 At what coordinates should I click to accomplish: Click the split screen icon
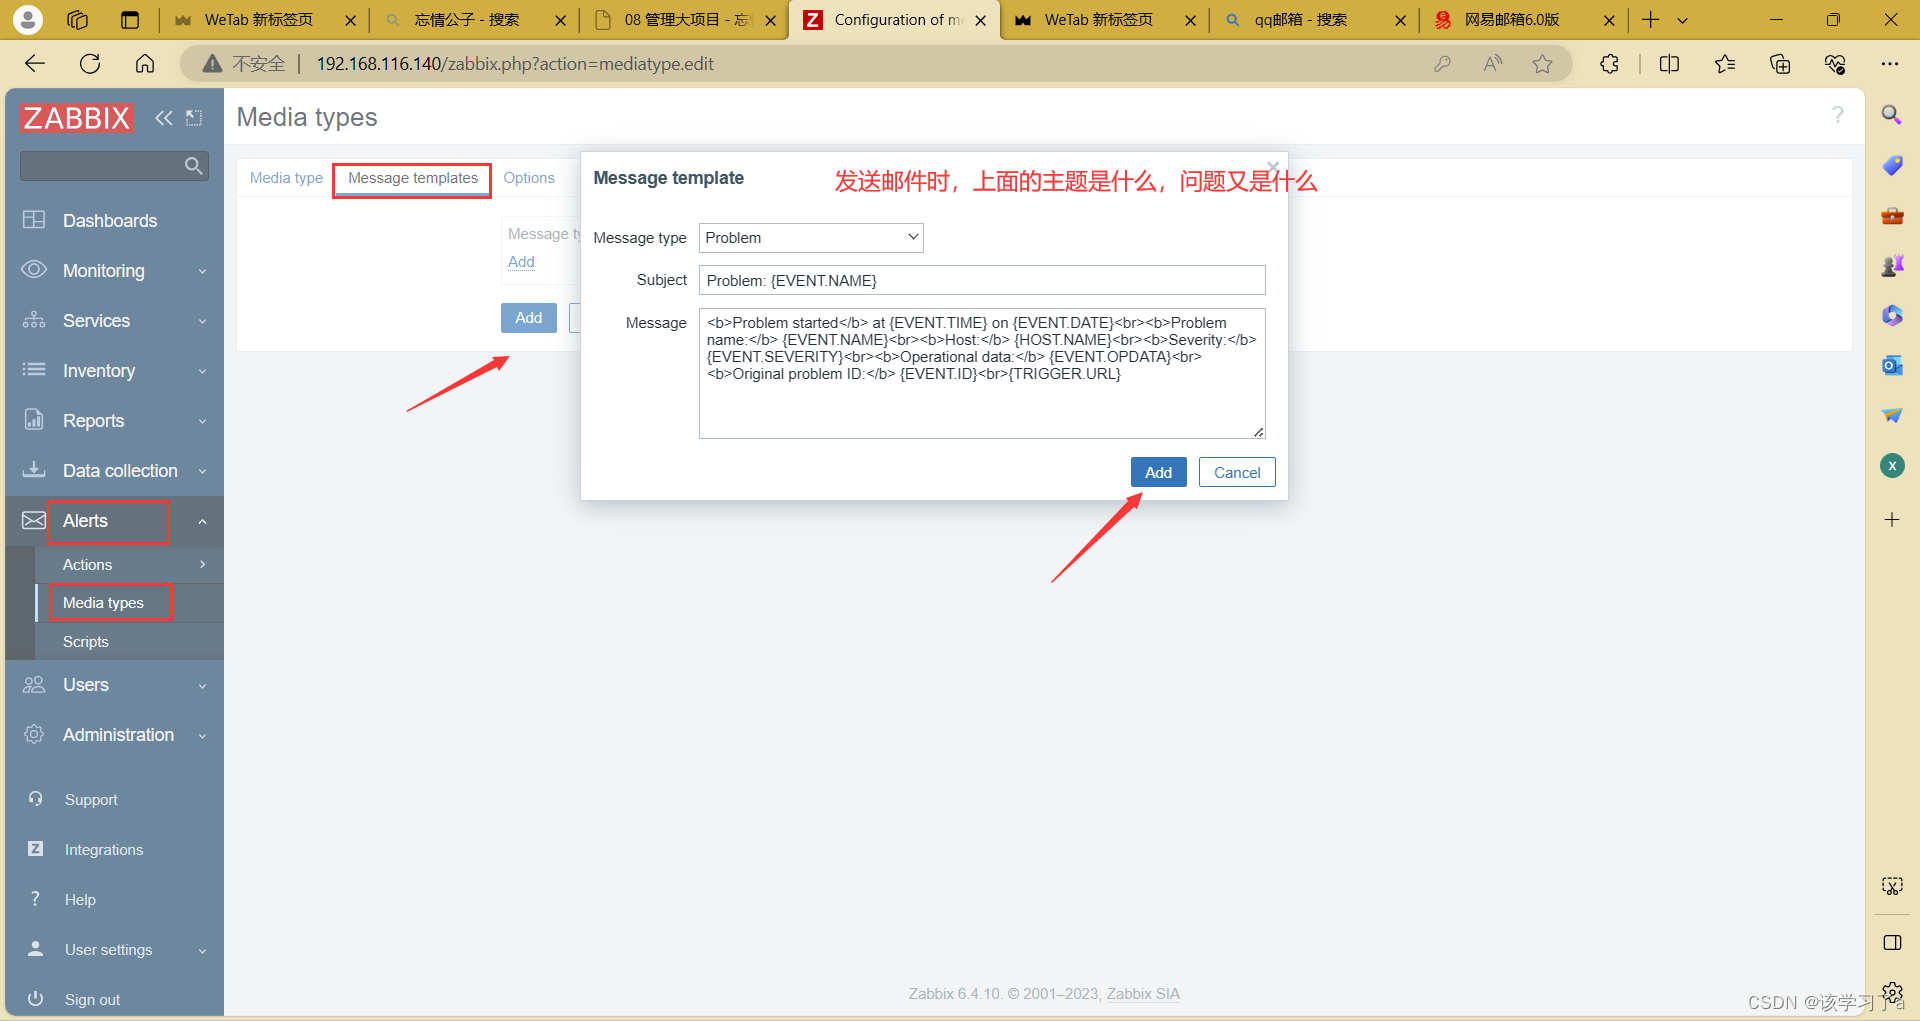(1669, 64)
